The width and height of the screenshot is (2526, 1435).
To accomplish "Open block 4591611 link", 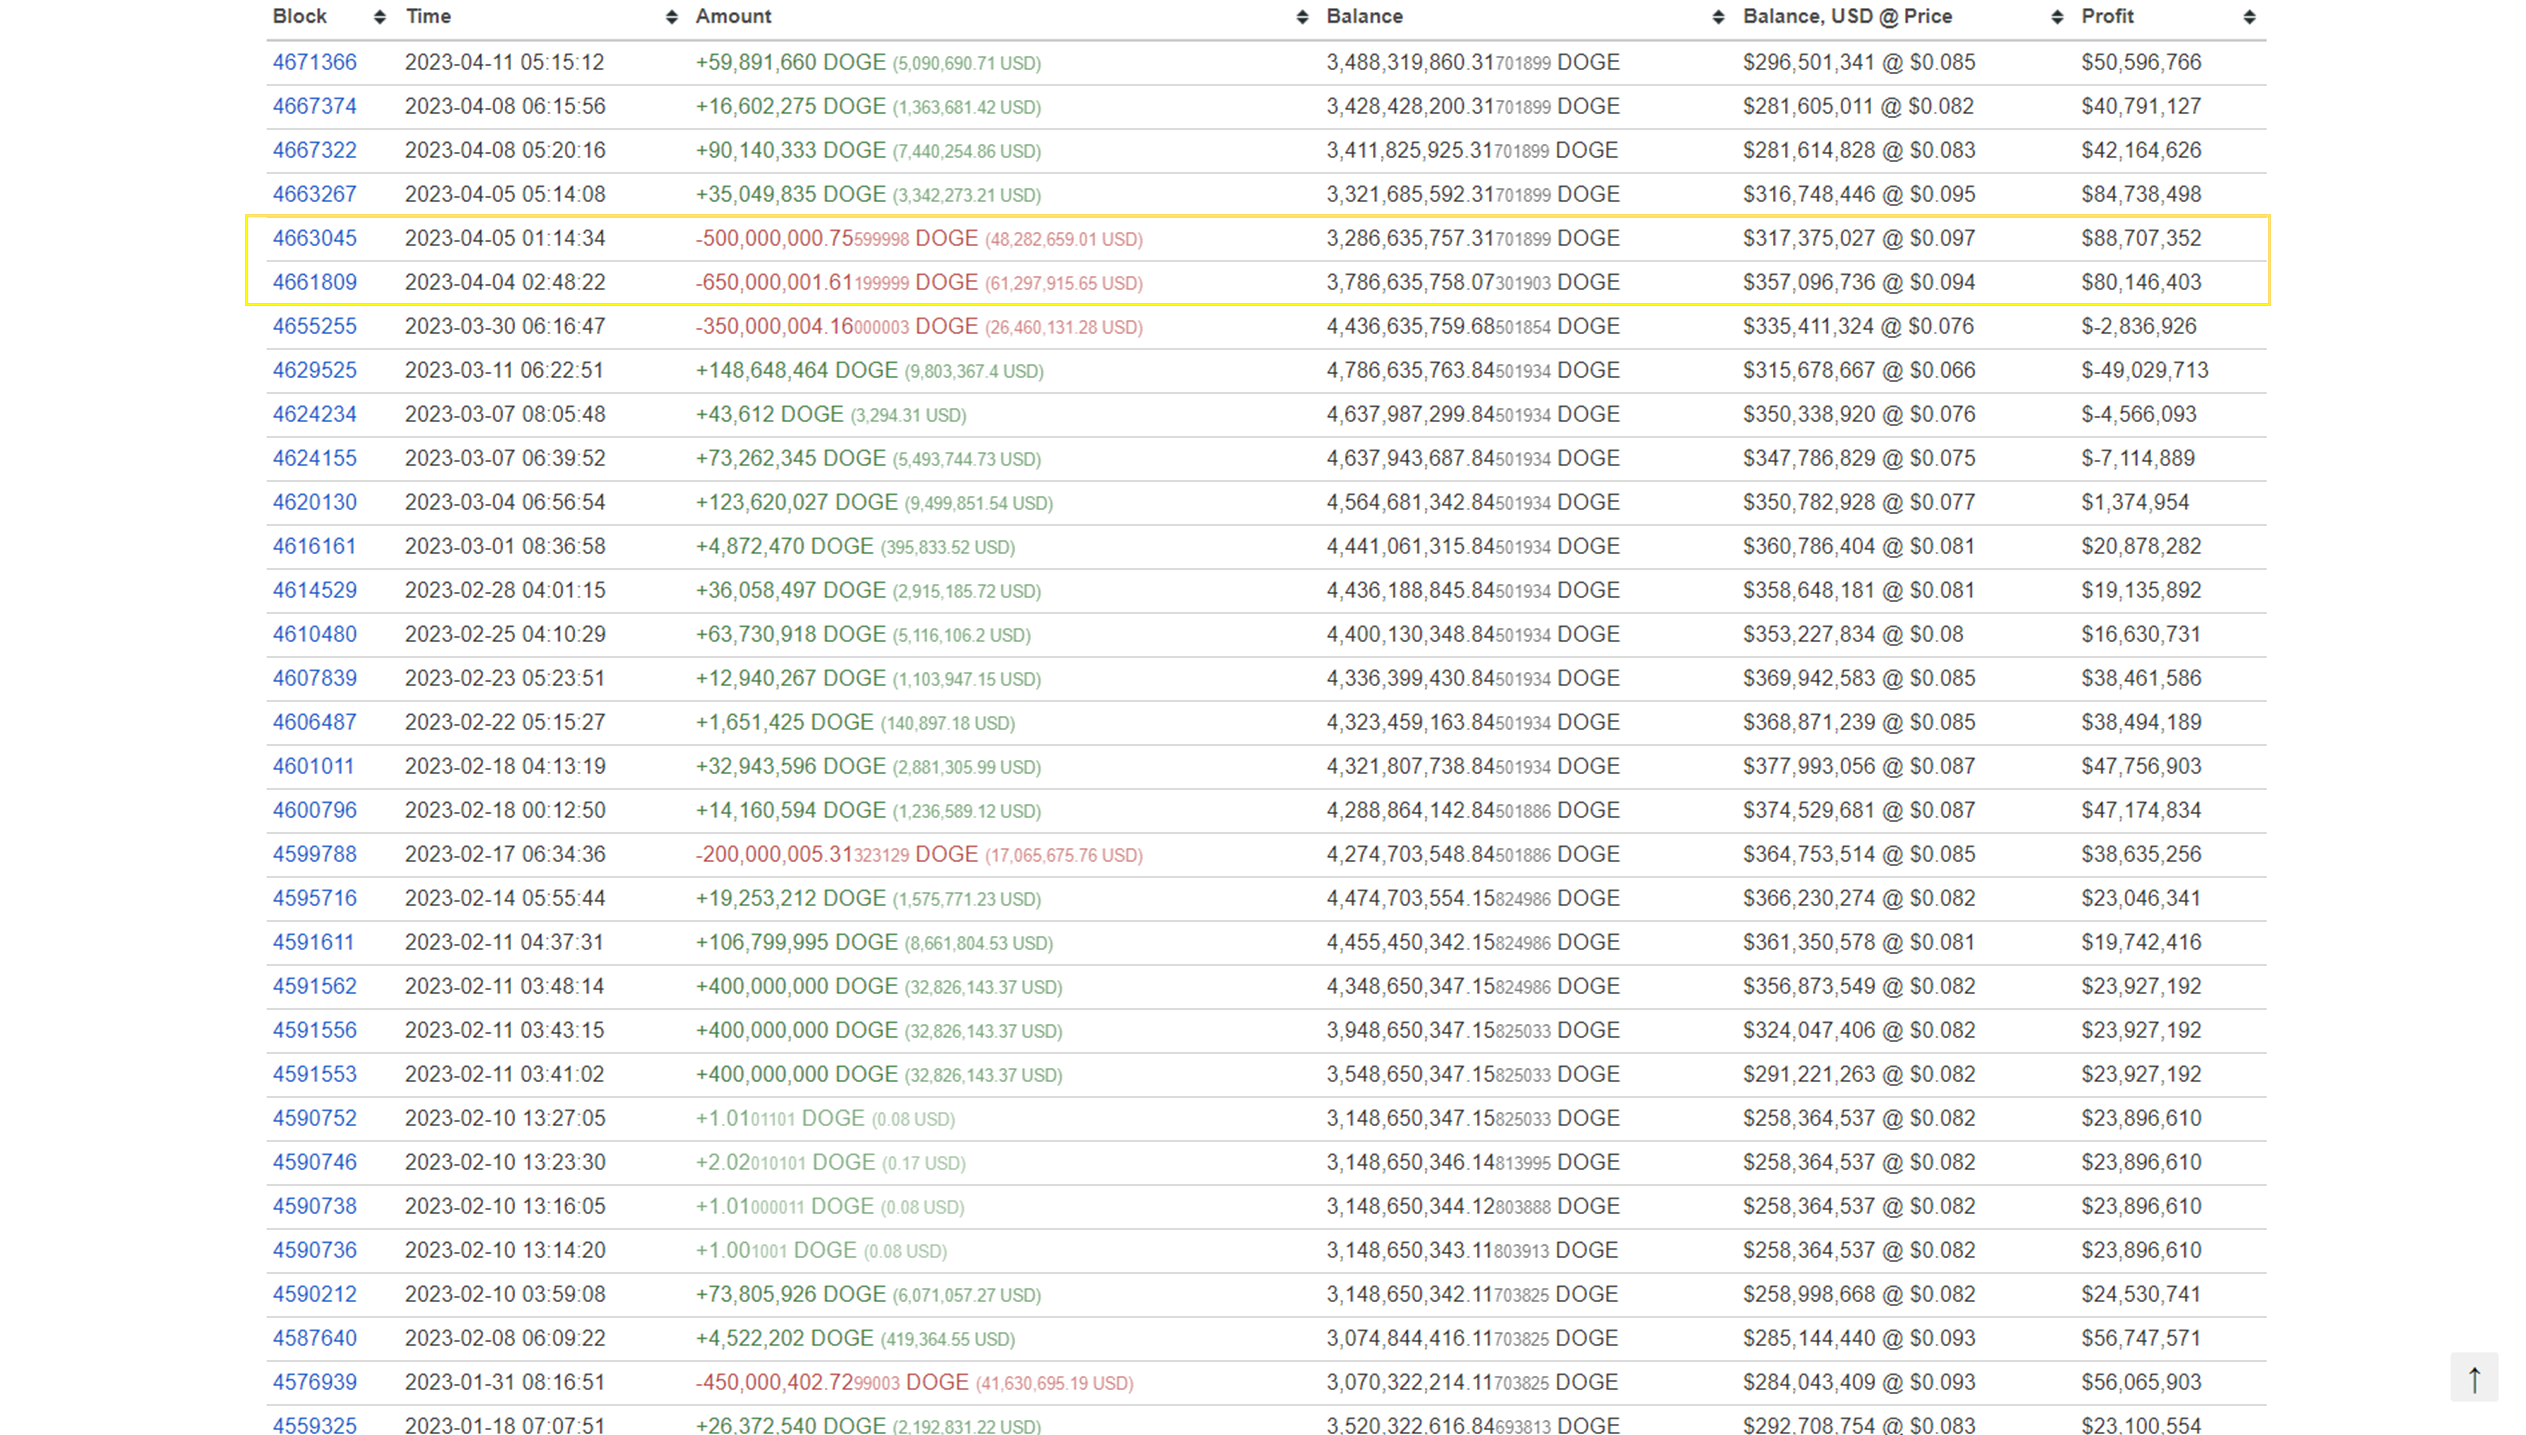I will [313, 942].
